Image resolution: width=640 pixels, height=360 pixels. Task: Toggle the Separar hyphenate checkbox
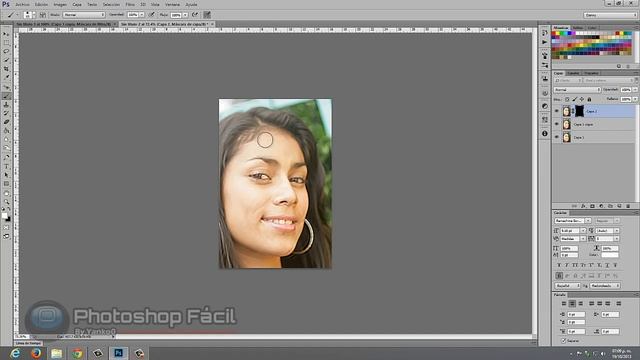click(x=563, y=340)
